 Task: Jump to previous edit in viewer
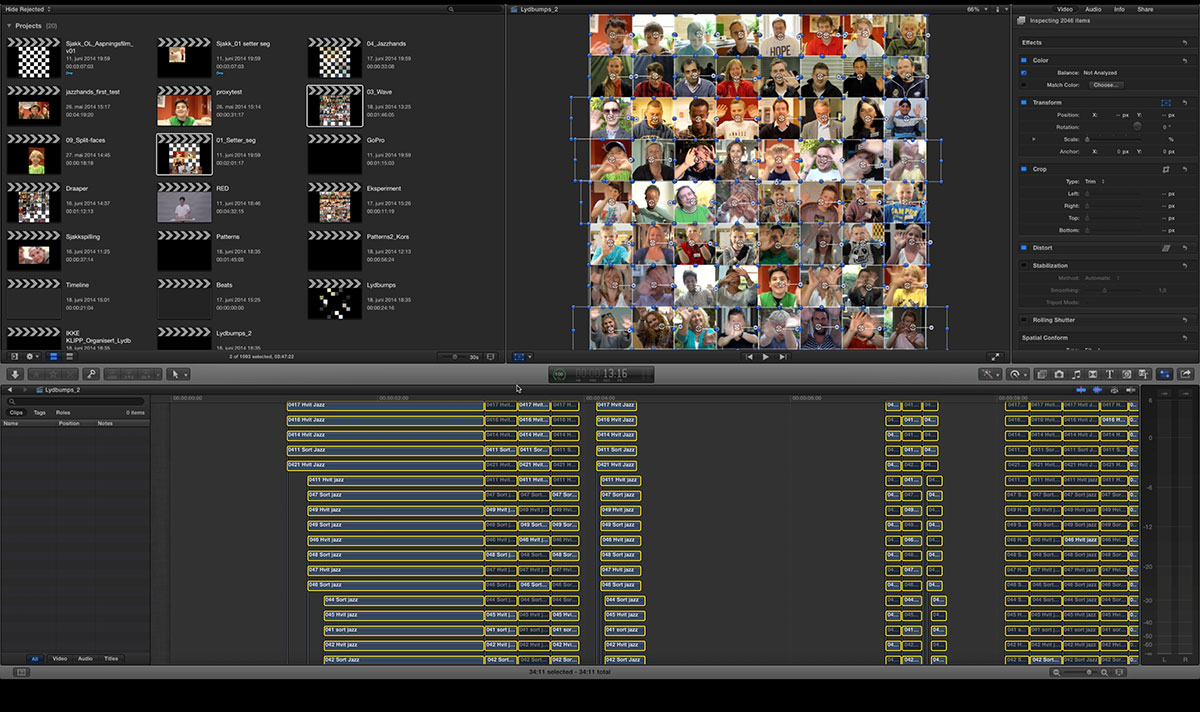coord(749,357)
